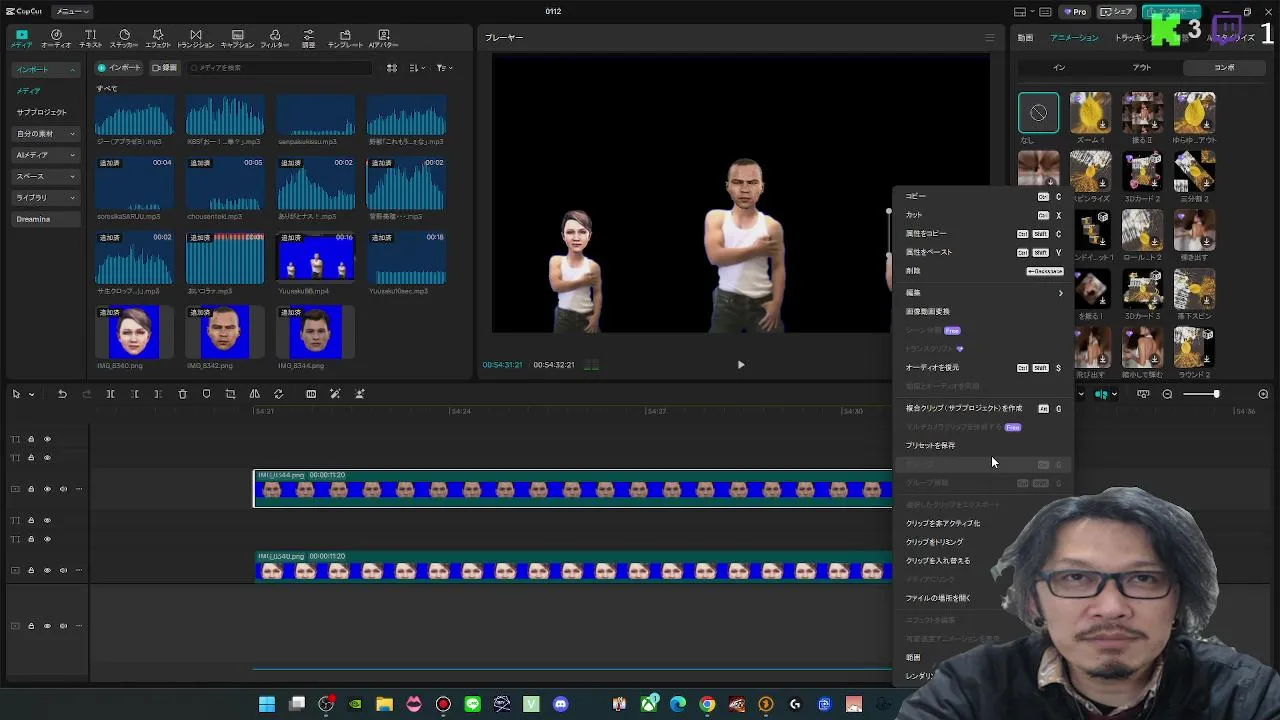1280x720 pixels.
Task: Open the オーディオ (Audio) library tab
Action: coord(56,39)
